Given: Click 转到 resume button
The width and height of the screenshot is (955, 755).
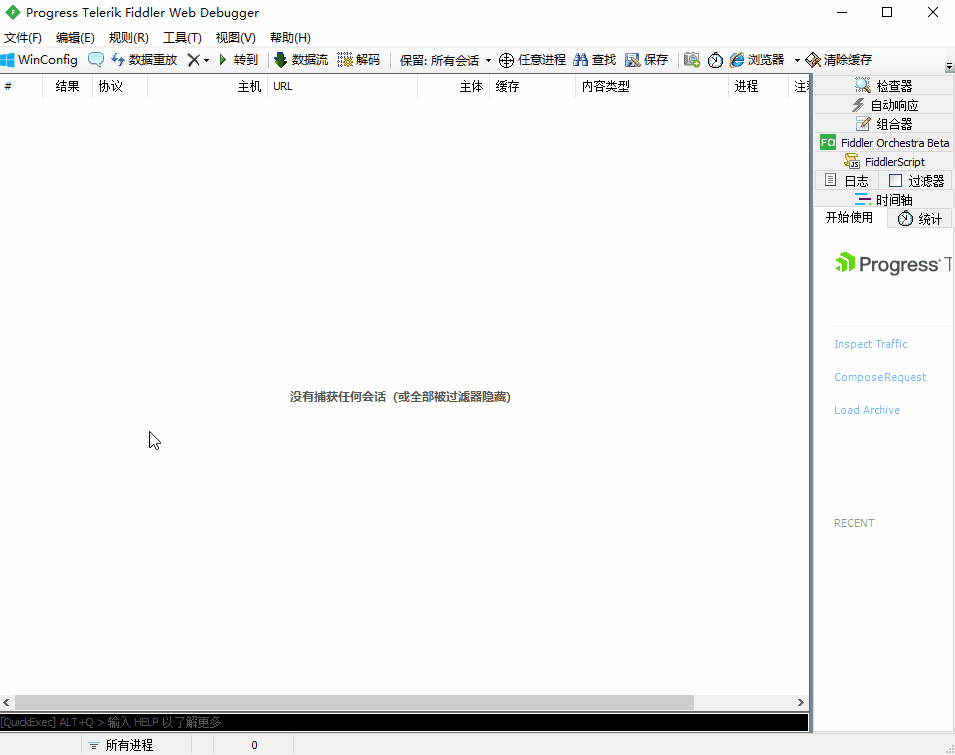Looking at the screenshot, I should (239, 60).
